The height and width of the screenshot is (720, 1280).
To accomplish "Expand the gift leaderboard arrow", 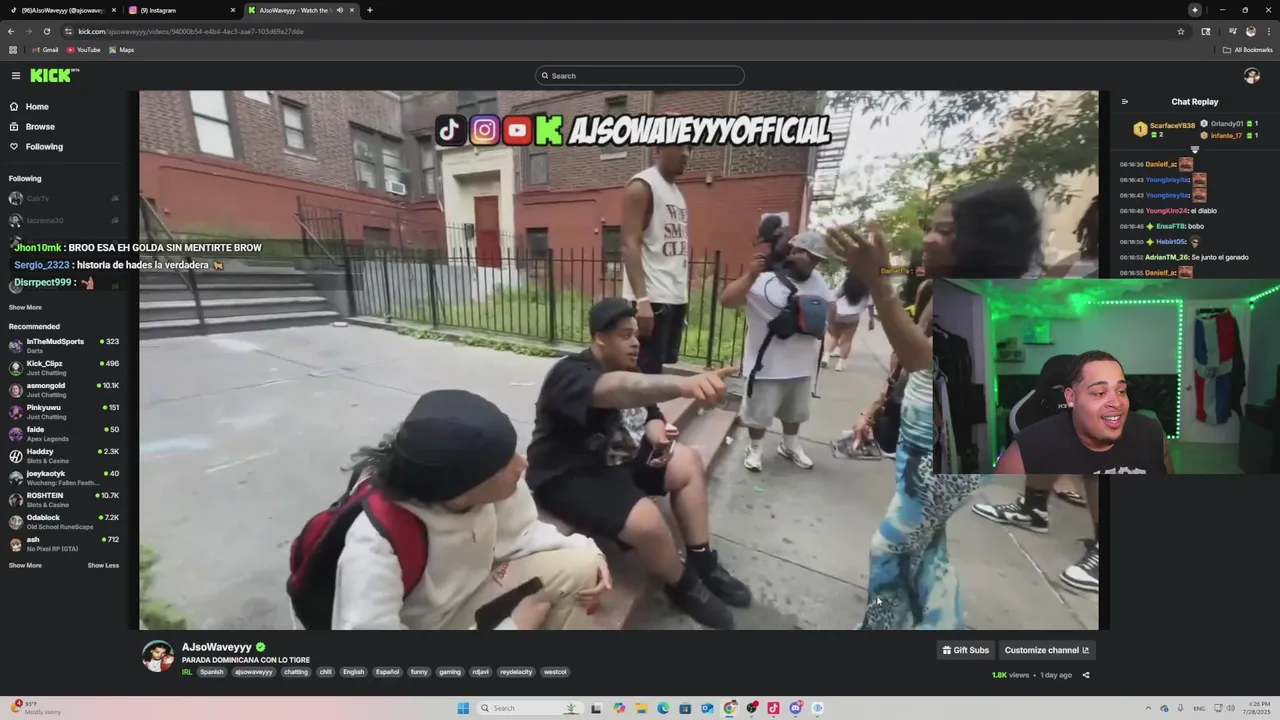I will click(1194, 150).
